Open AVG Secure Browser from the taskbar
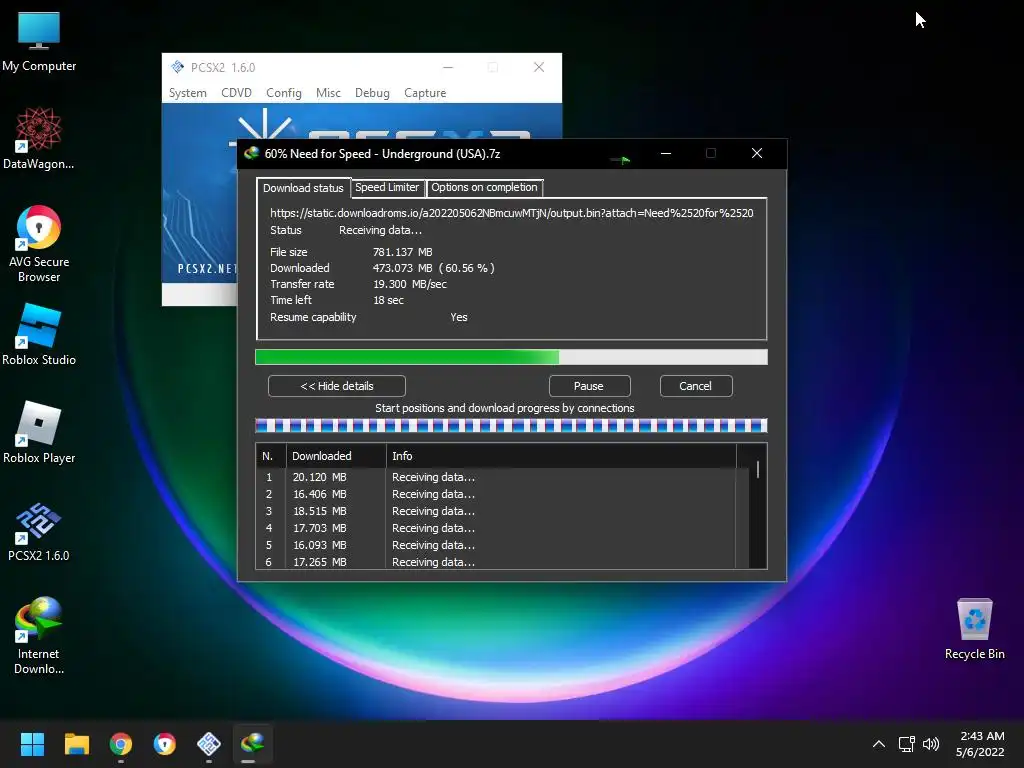The image size is (1024, 768). (x=165, y=744)
